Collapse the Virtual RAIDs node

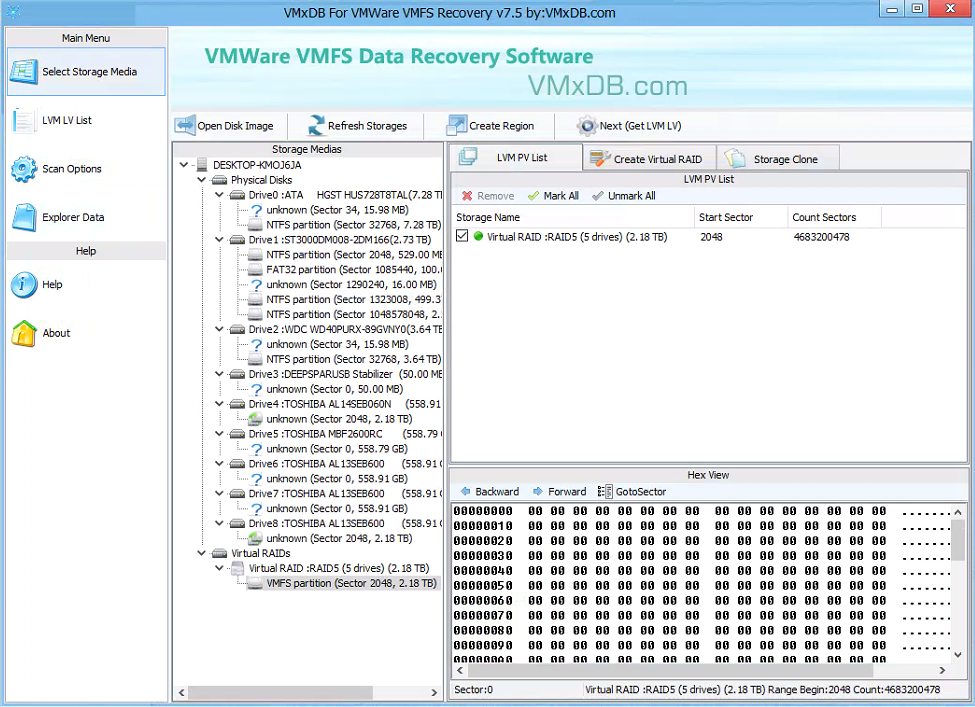[x=201, y=553]
